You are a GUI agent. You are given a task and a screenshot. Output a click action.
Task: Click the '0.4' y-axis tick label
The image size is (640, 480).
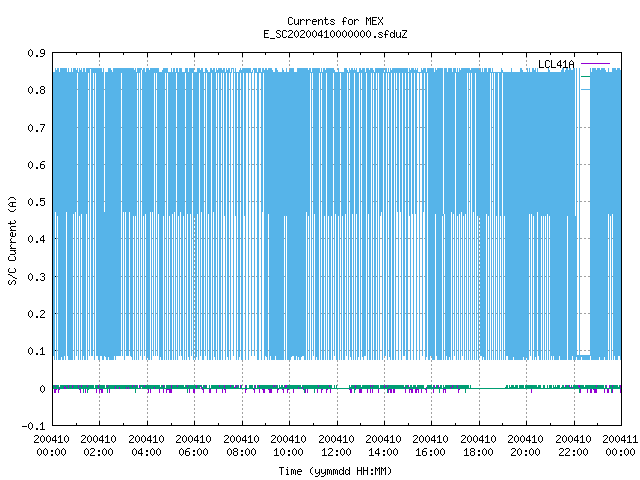pyautogui.click(x=36, y=239)
